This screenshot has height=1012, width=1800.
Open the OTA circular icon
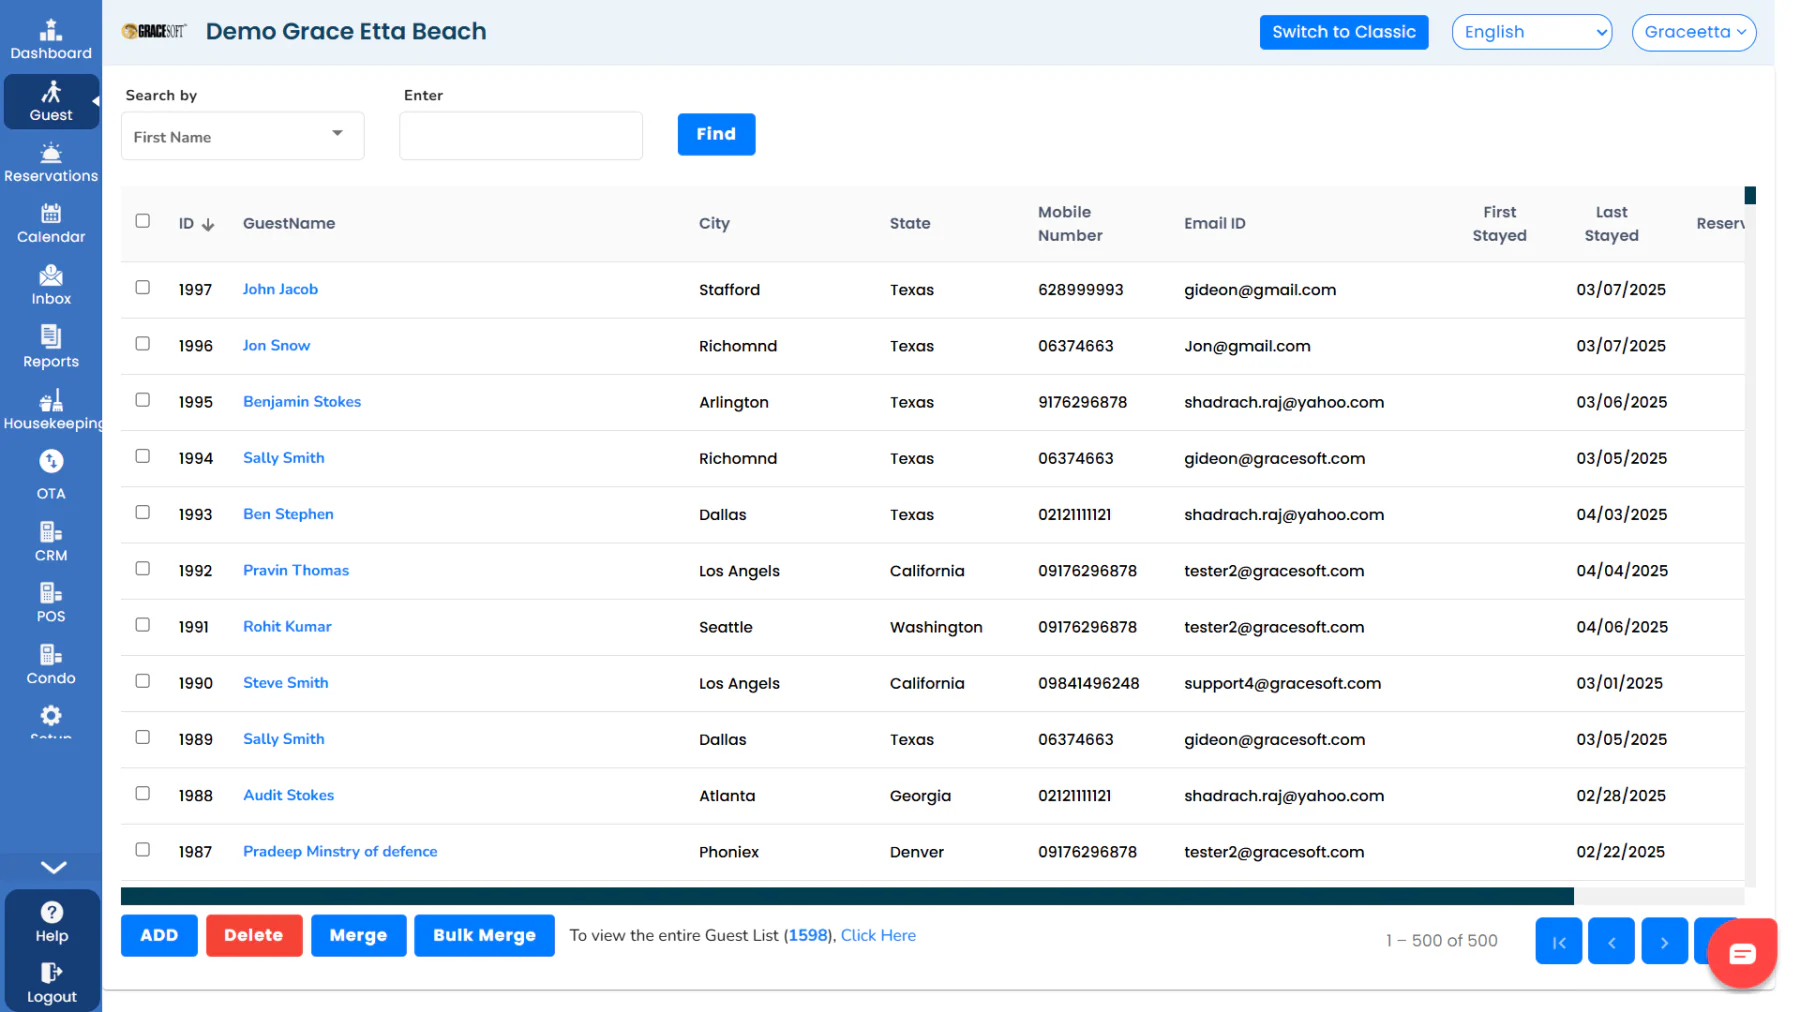[51, 461]
